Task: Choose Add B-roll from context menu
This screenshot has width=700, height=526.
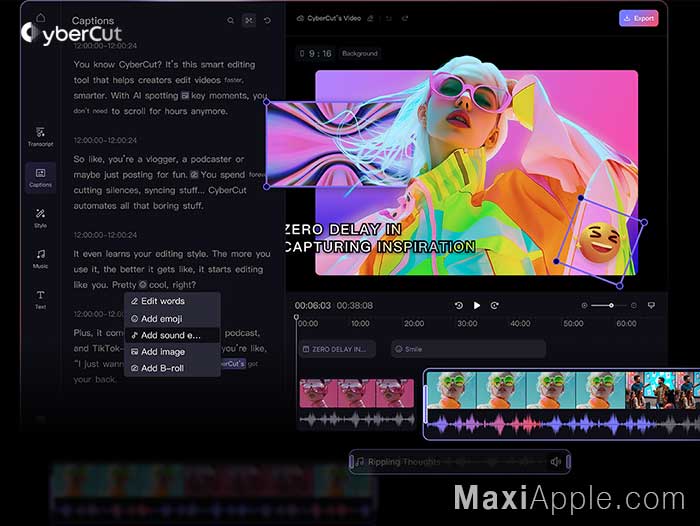Action: pos(172,368)
